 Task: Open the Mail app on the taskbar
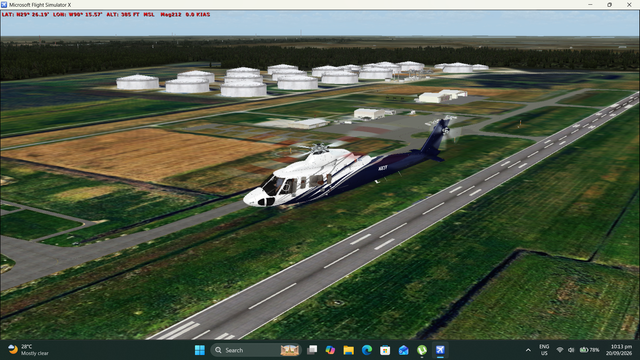[x=403, y=350]
